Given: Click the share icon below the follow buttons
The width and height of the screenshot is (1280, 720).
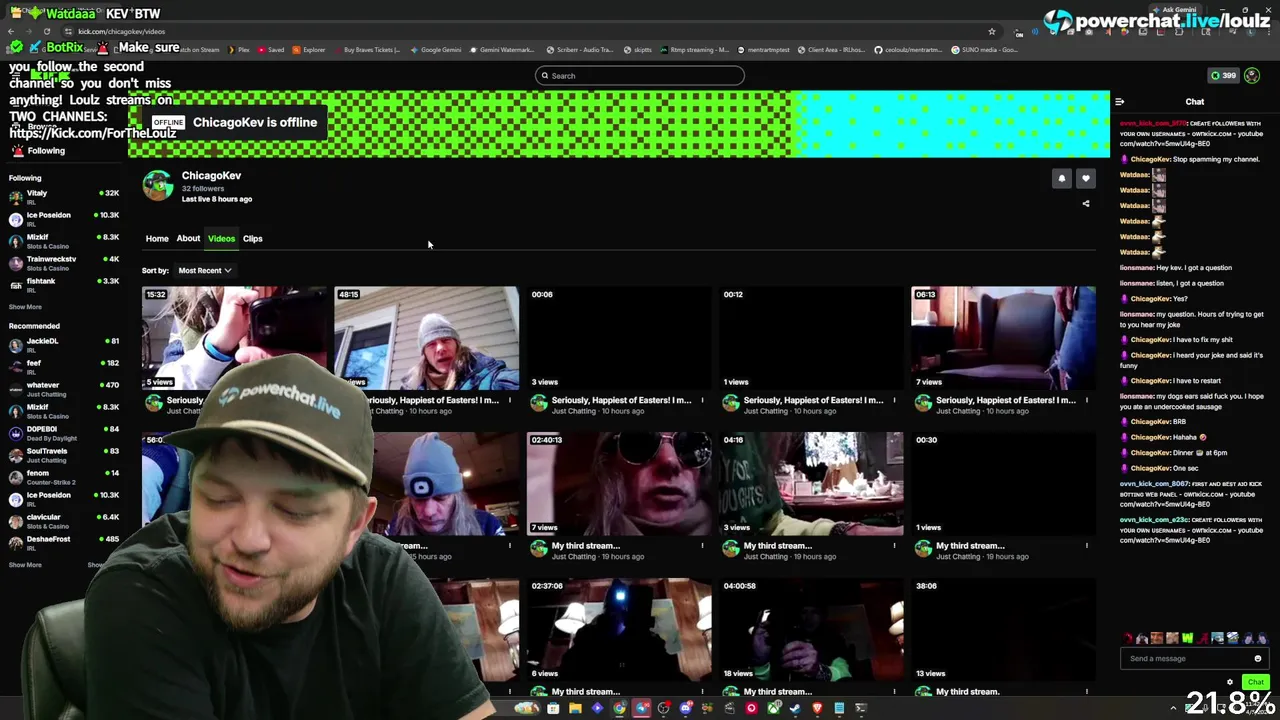Looking at the screenshot, I should click(1086, 204).
